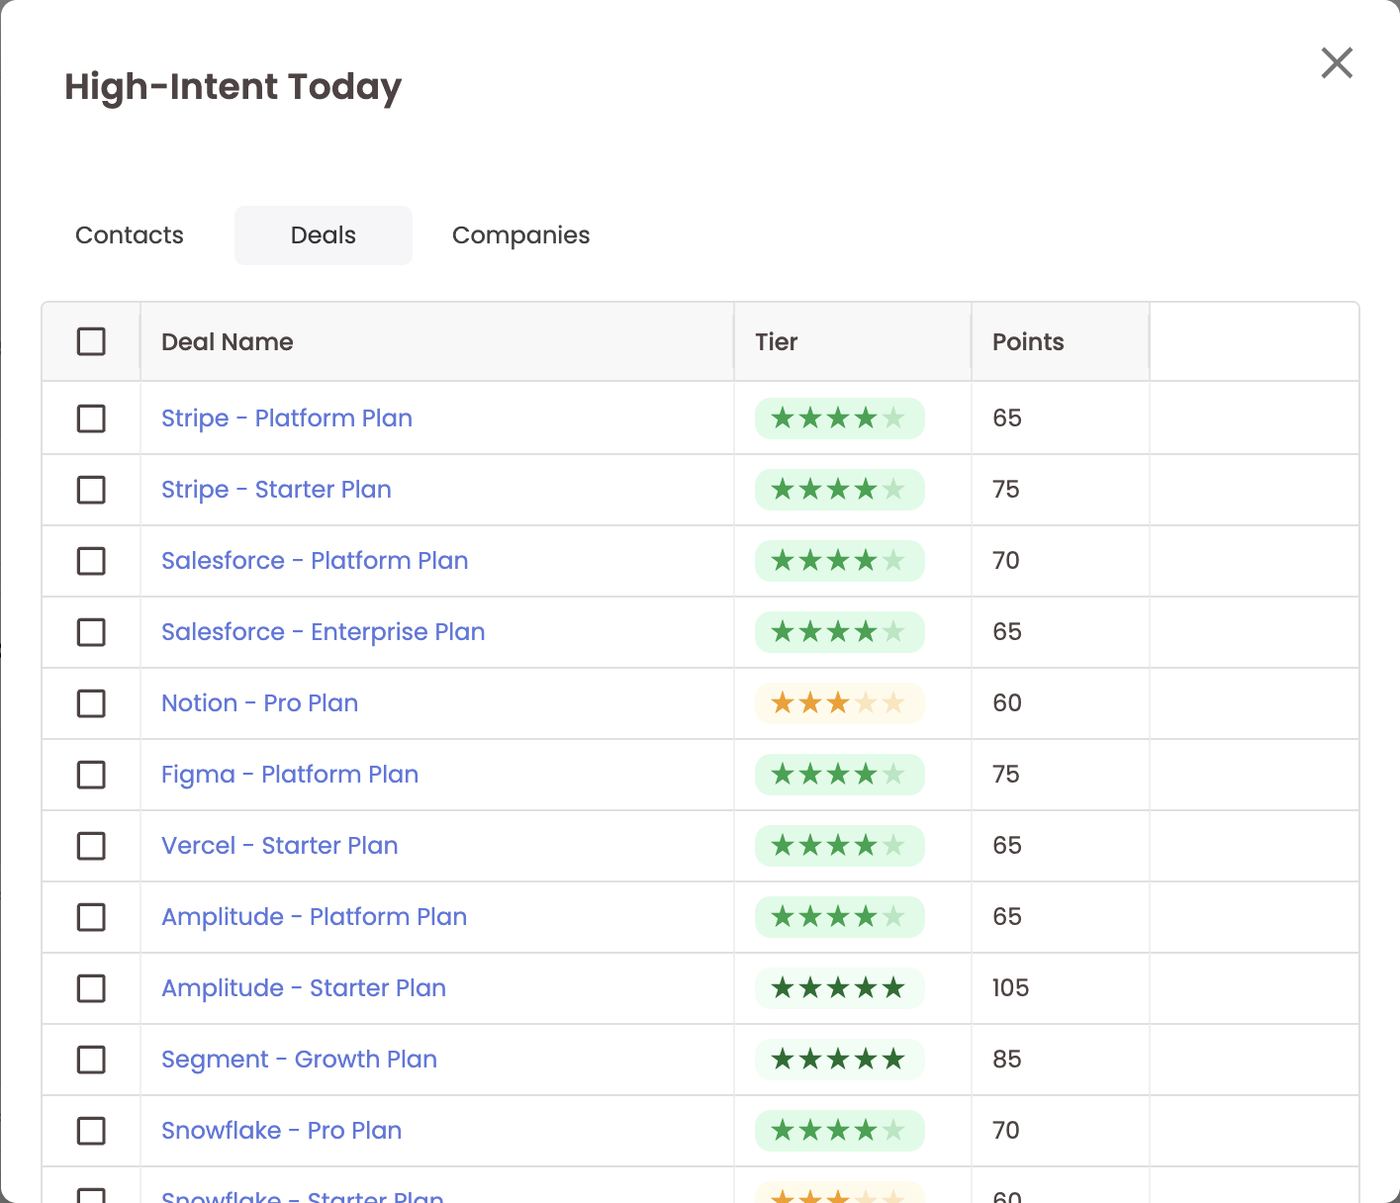Click the 85 points value for Segment - Growth Plan
1400x1203 pixels.
coord(1007,1059)
